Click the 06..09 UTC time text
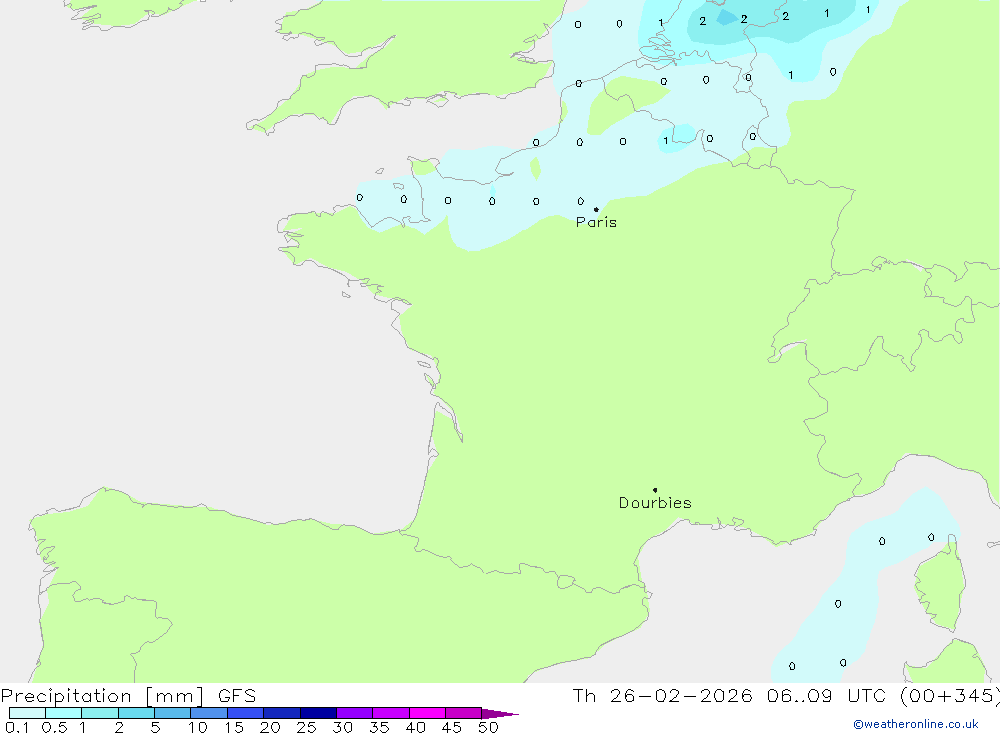Viewport: 1000px width, 733px height. click(828, 696)
